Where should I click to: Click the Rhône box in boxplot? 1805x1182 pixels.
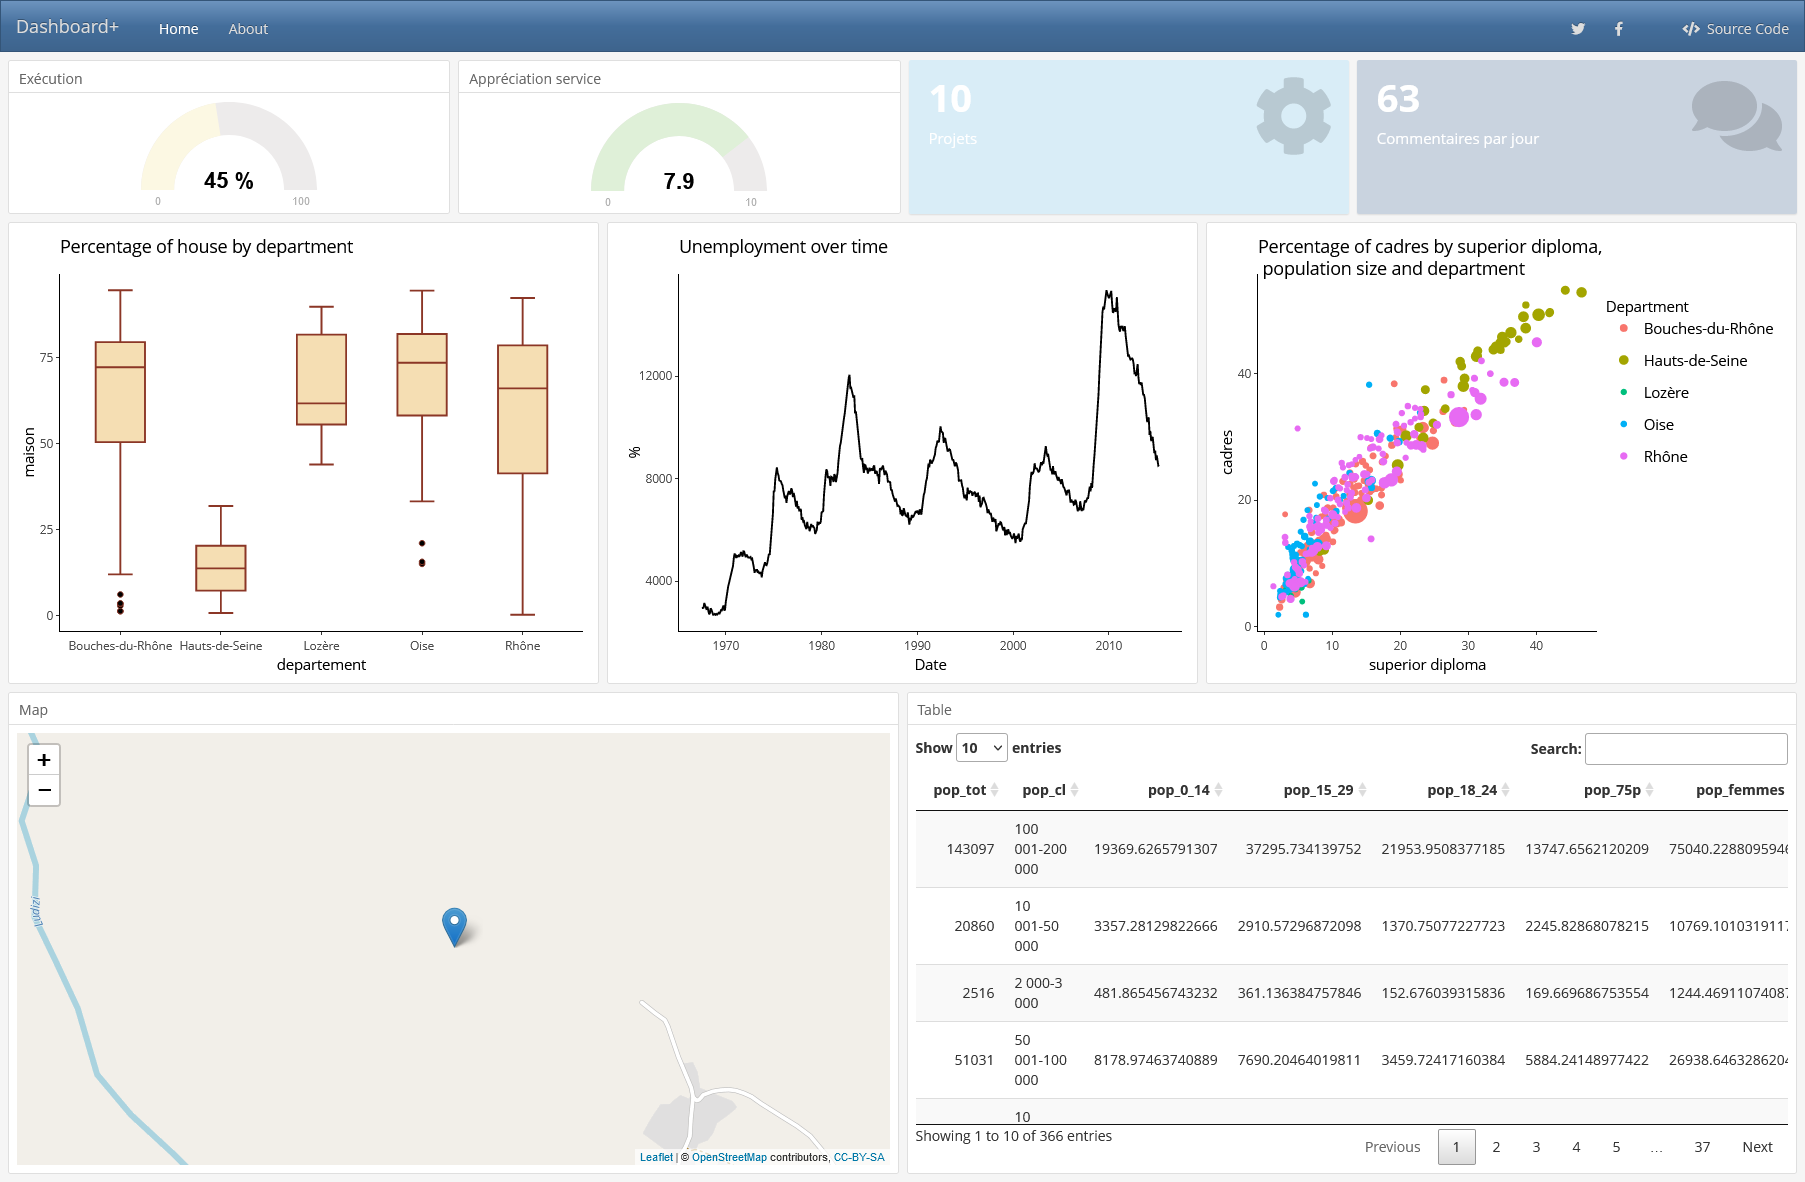pos(523,409)
